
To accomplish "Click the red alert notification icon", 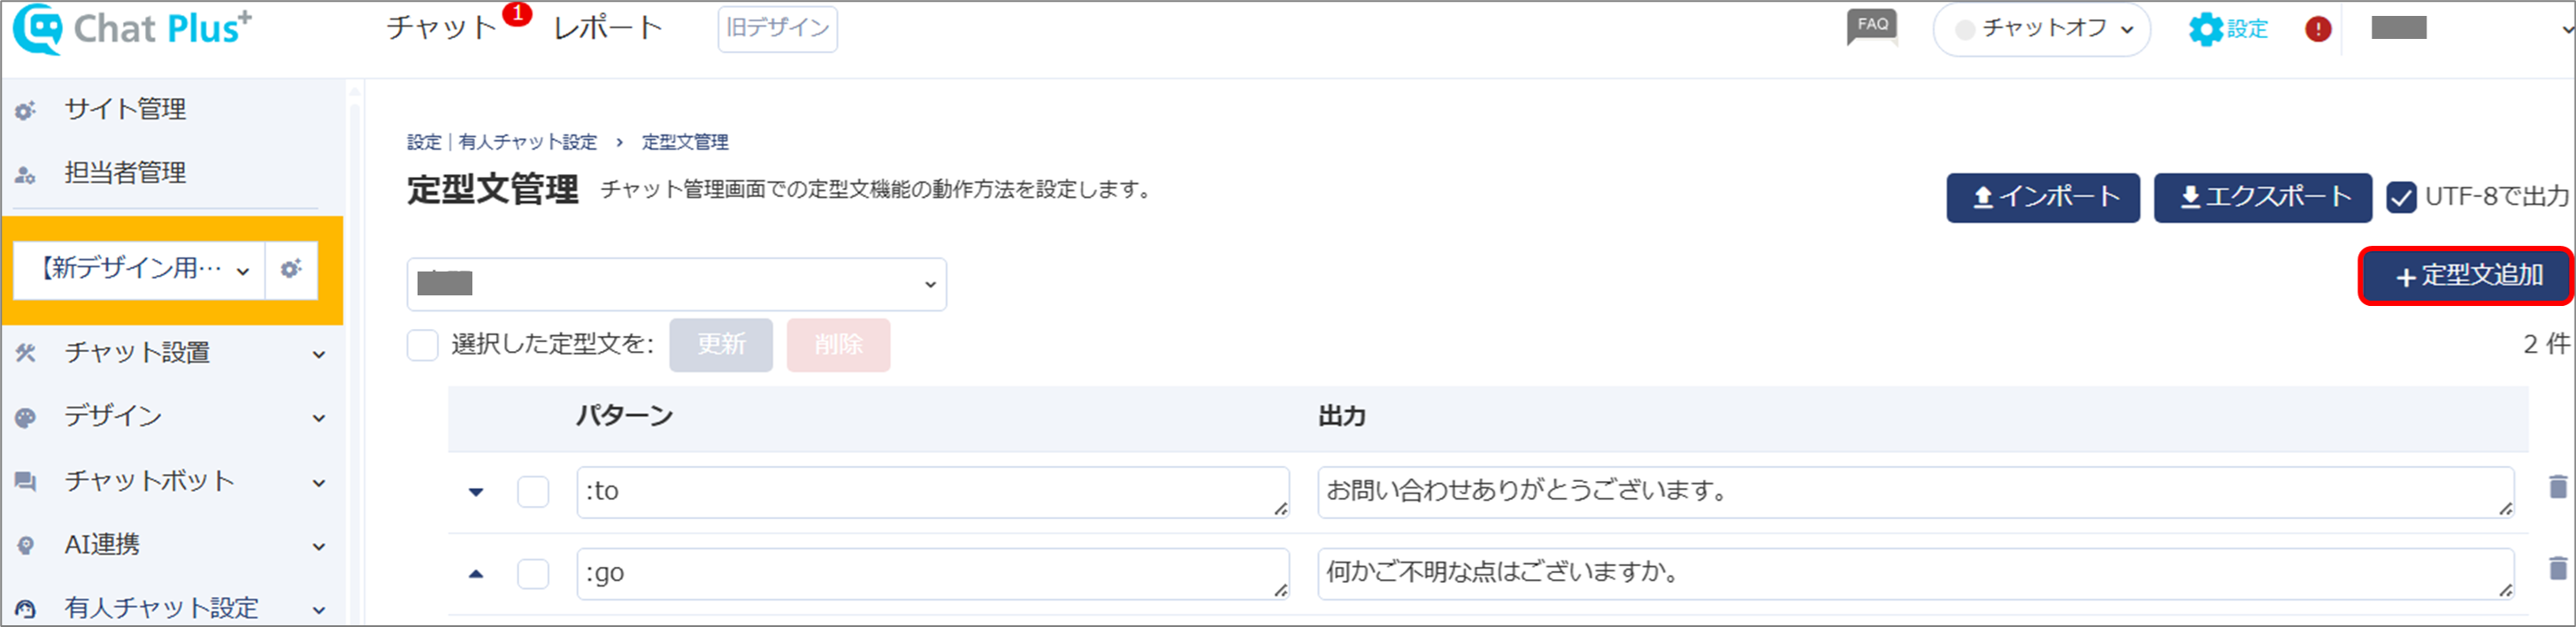I will pyautogui.click(x=2318, y=29).
